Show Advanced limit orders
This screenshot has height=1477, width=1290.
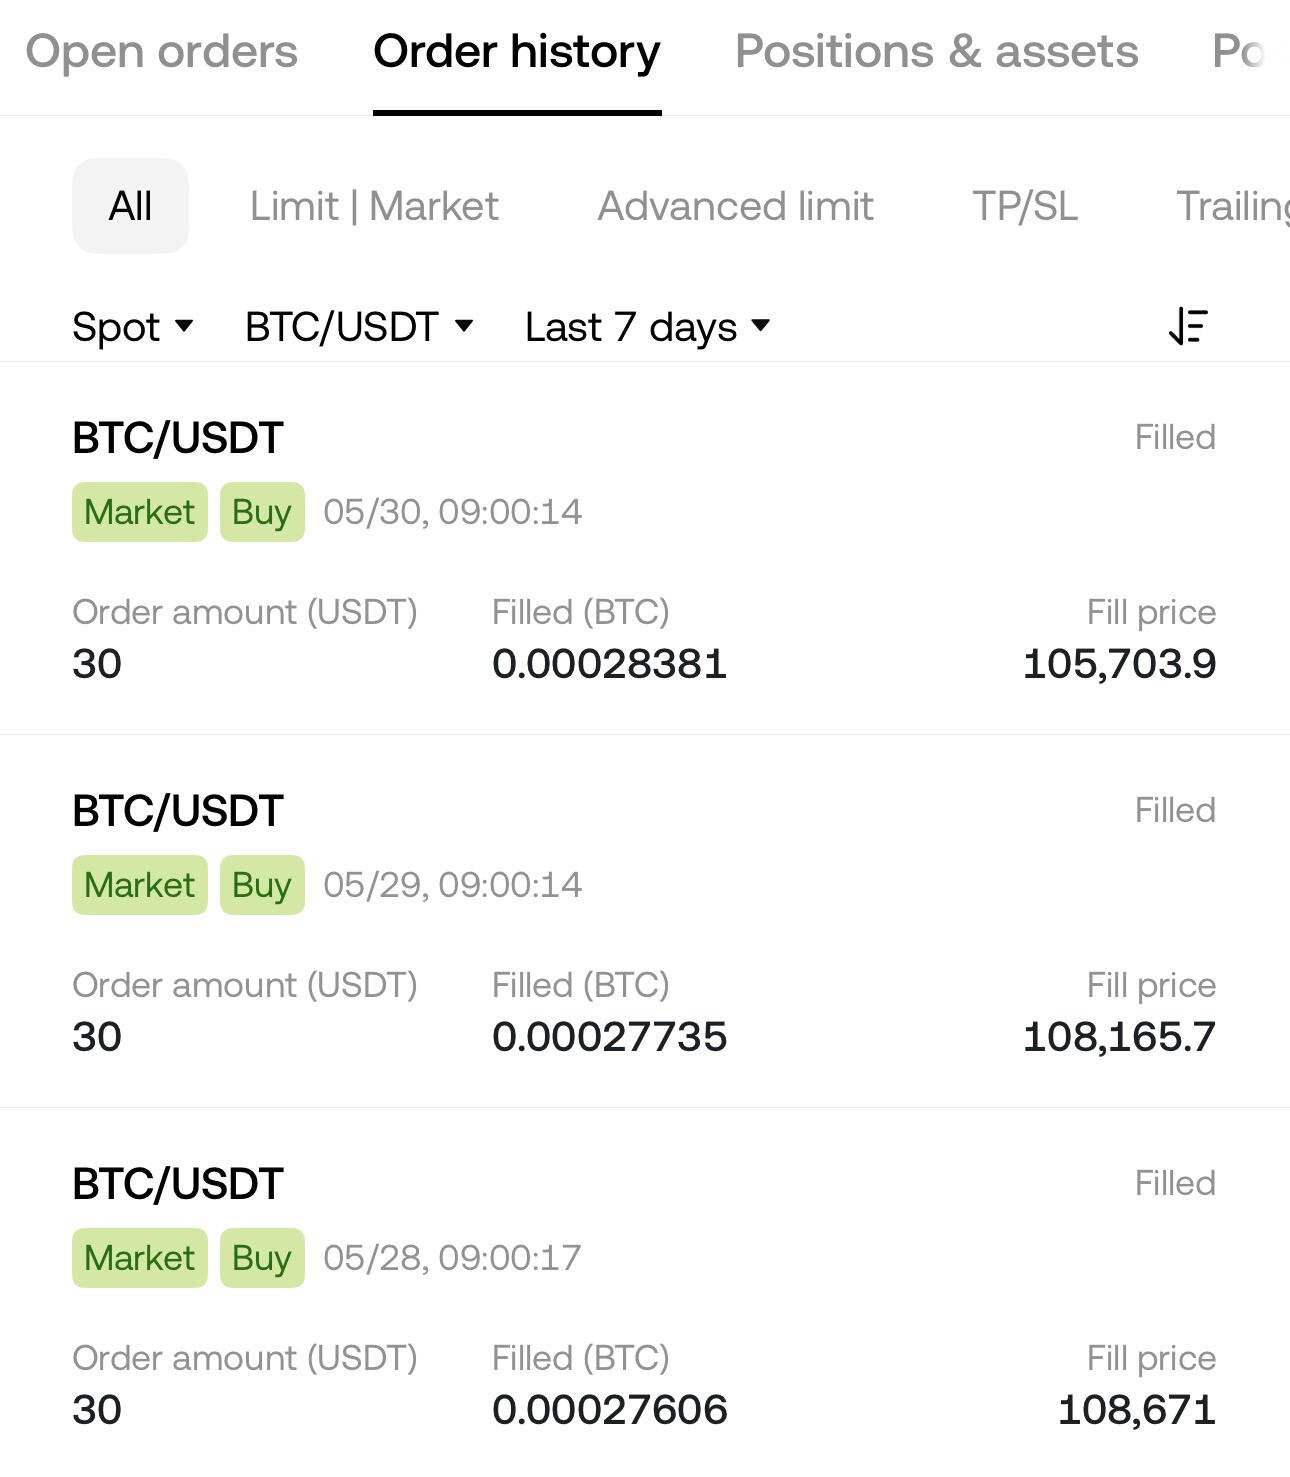(736, 206)
